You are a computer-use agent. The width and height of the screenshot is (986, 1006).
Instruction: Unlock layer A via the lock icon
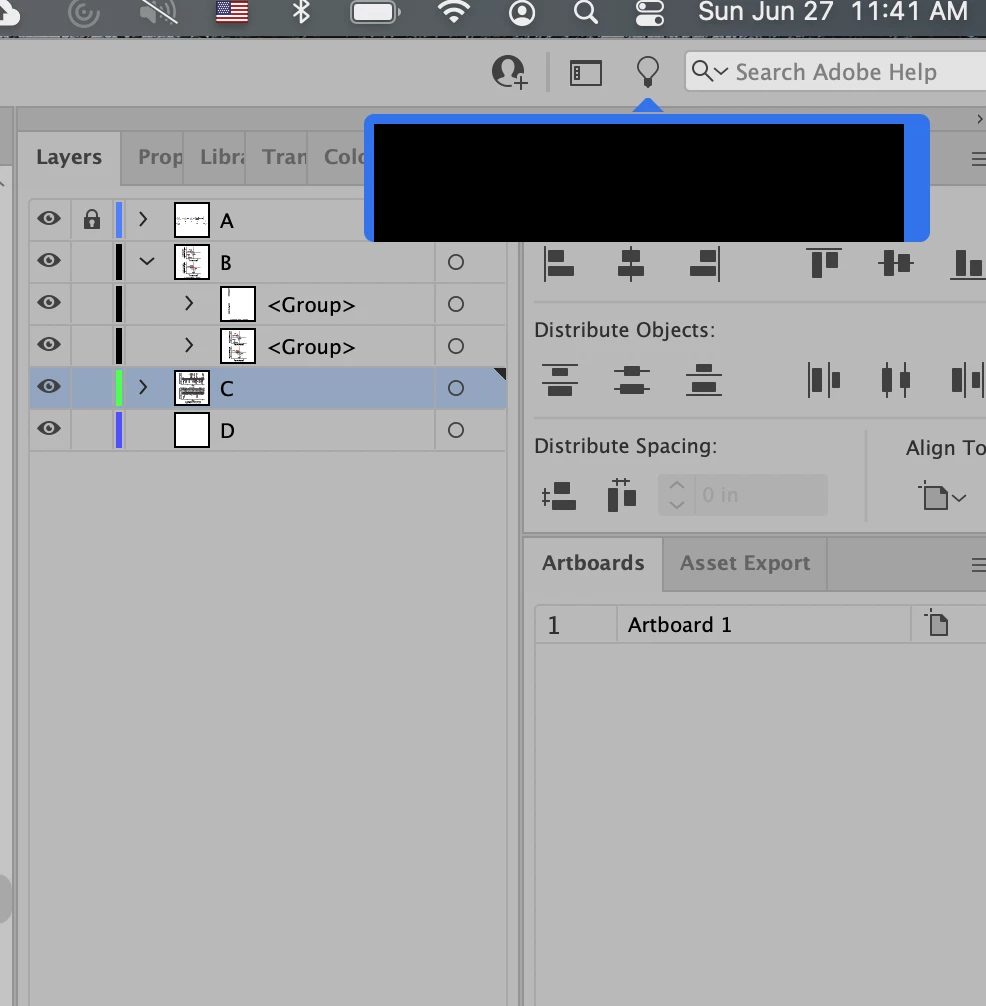point(92,219)
